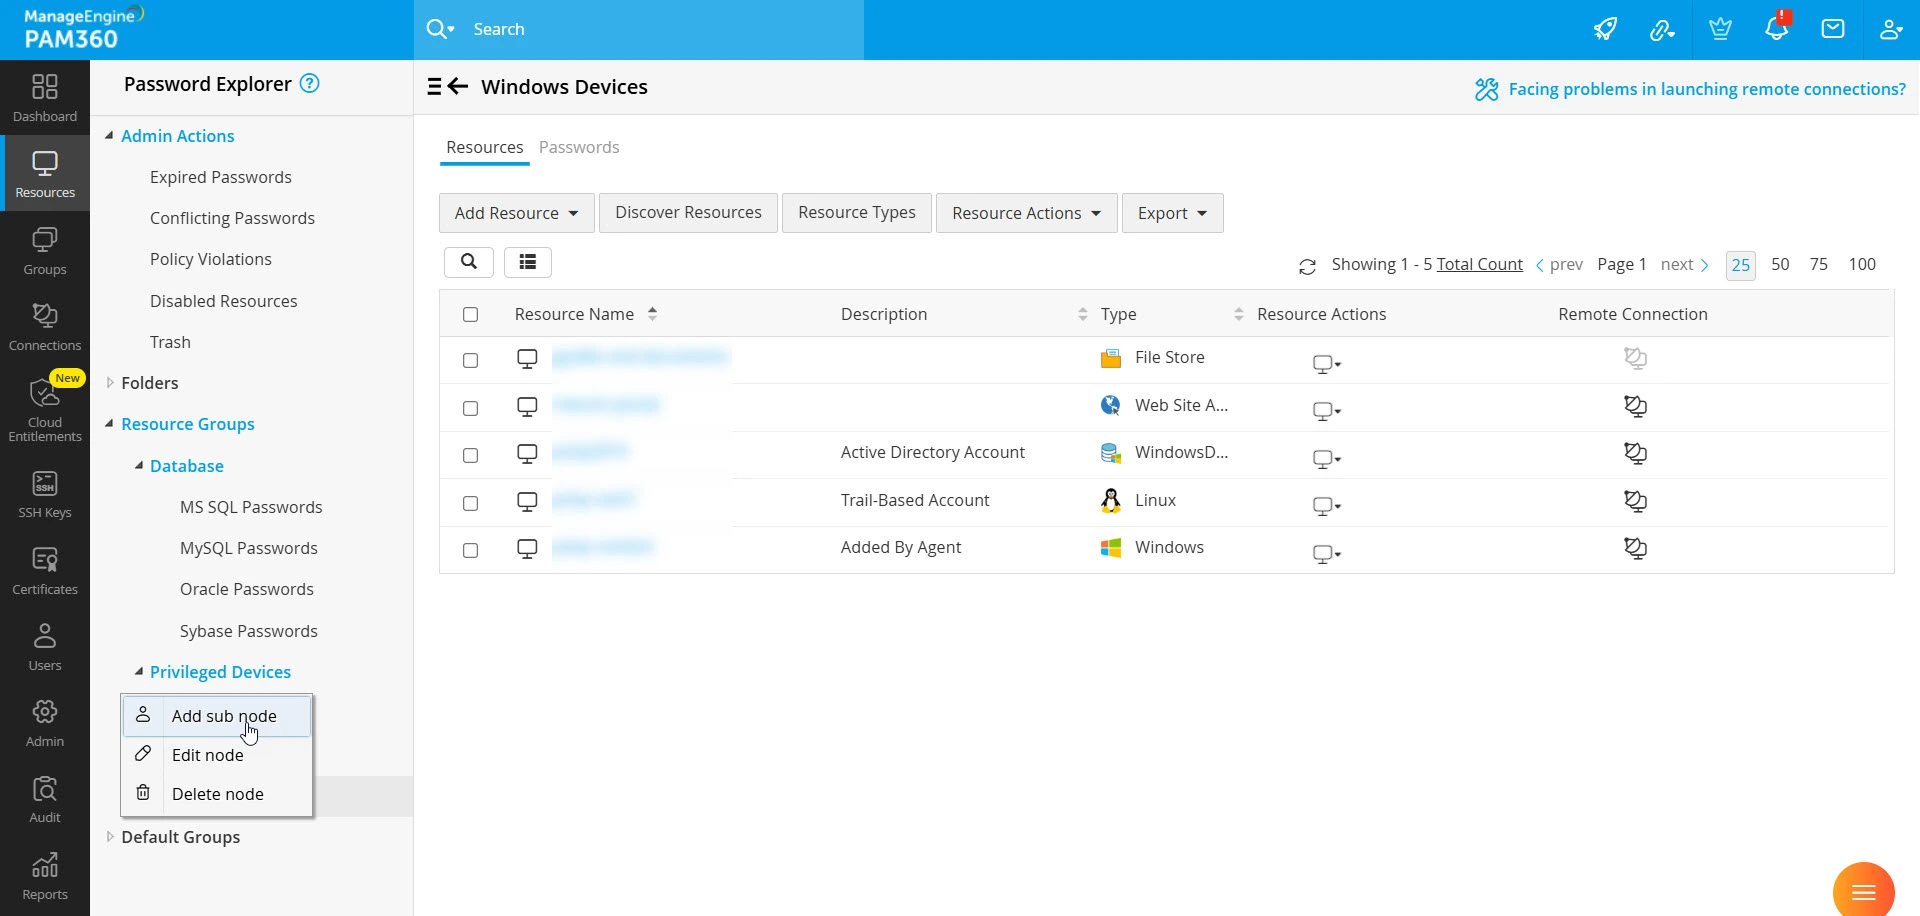Click the back arrow beside Windows Devices
This screenshot has width=1920, height=916.
[458, 87]
